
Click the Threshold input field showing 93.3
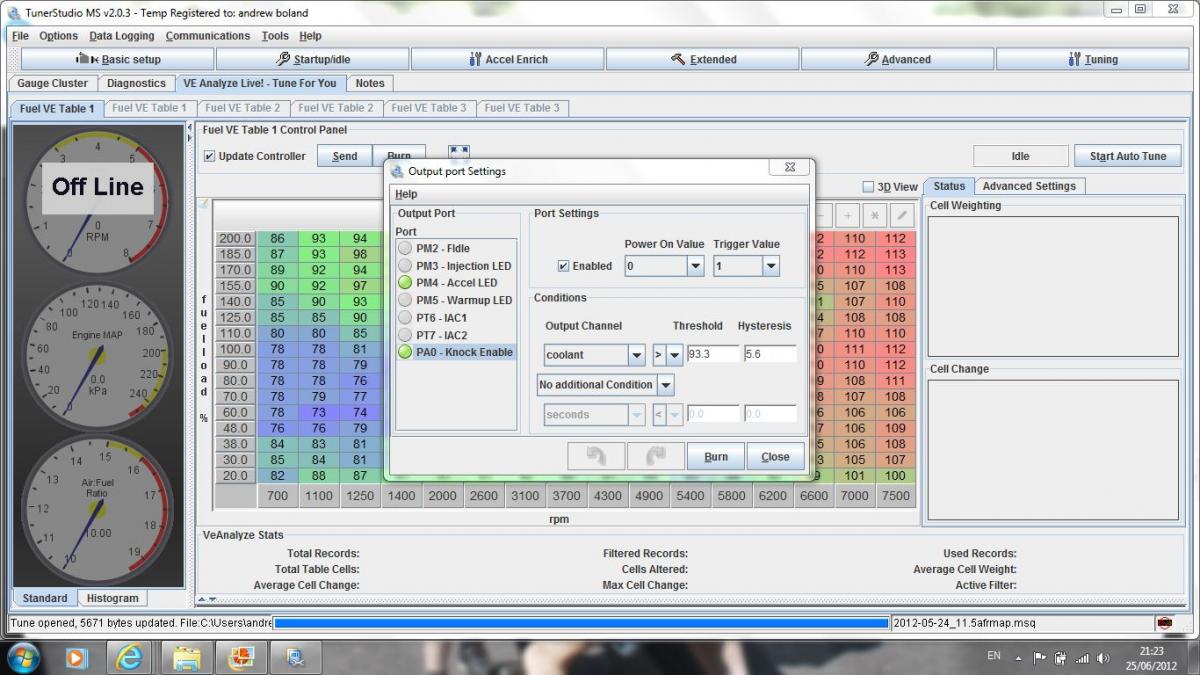(x=712, y=355)
